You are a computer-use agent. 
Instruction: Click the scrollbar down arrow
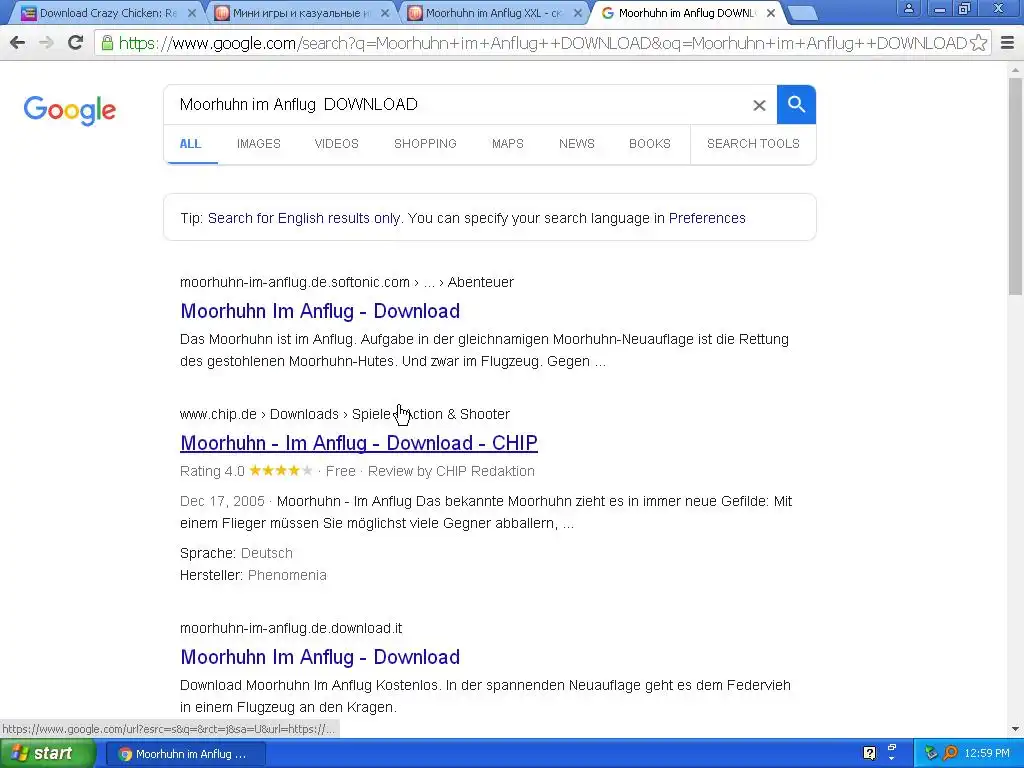pyautogui.click(x=1016, y=729)
